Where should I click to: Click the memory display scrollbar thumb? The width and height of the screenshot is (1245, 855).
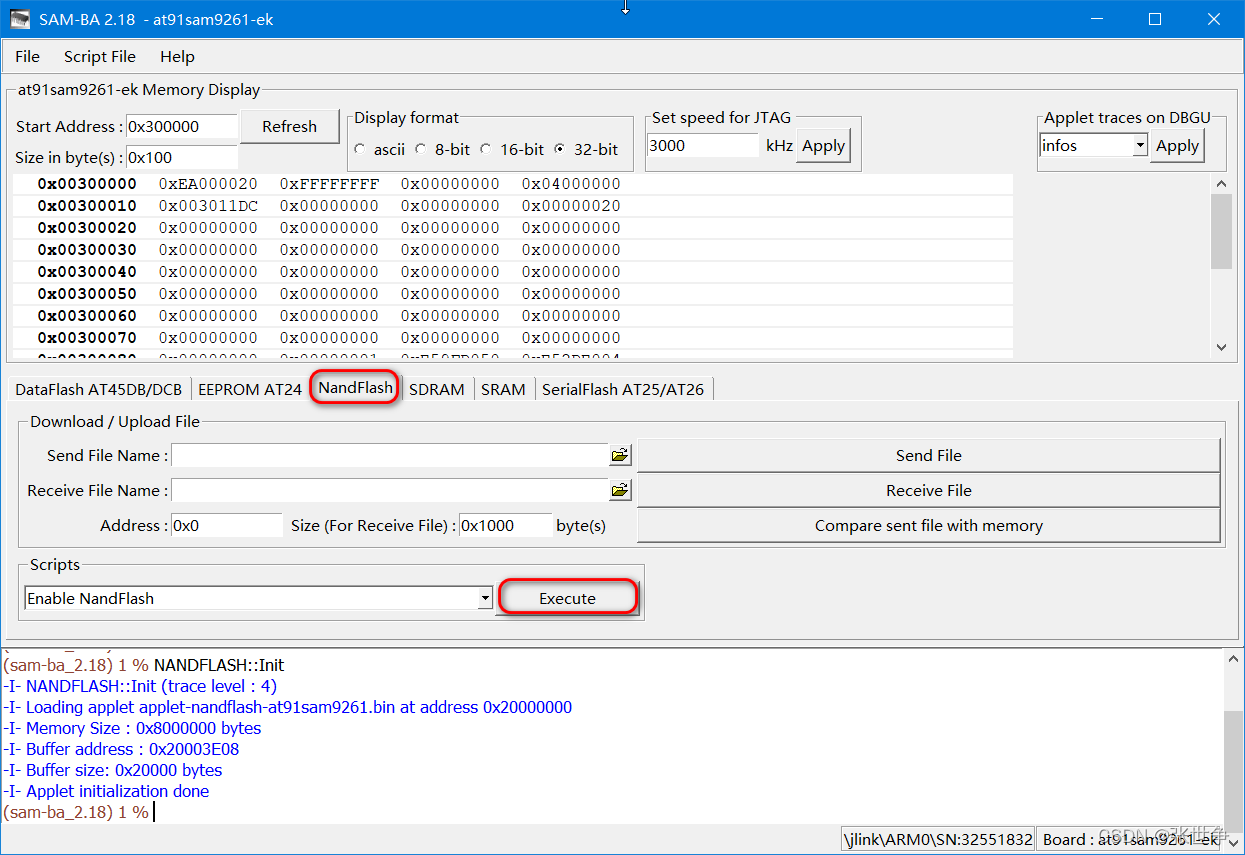(1221, 231)
